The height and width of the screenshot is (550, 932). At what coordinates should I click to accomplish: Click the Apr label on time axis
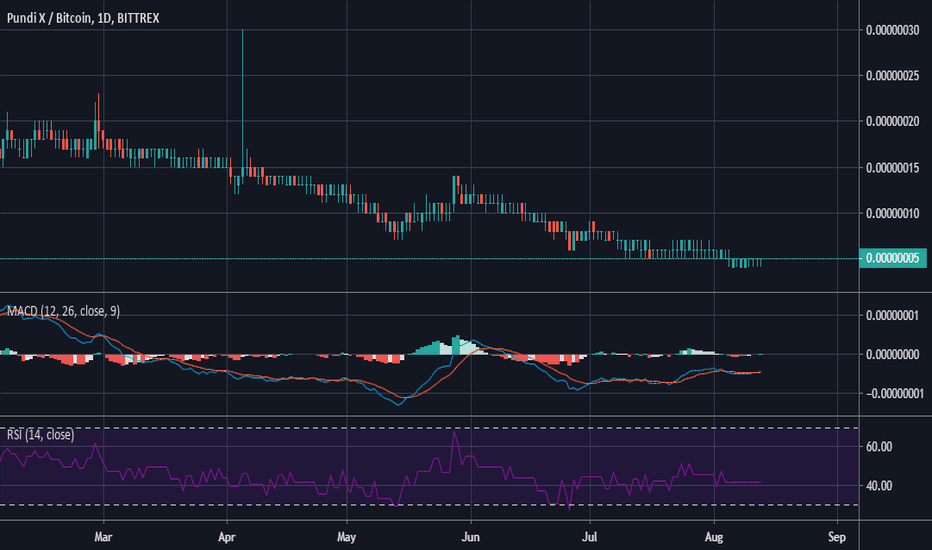(x=226, y=537)
